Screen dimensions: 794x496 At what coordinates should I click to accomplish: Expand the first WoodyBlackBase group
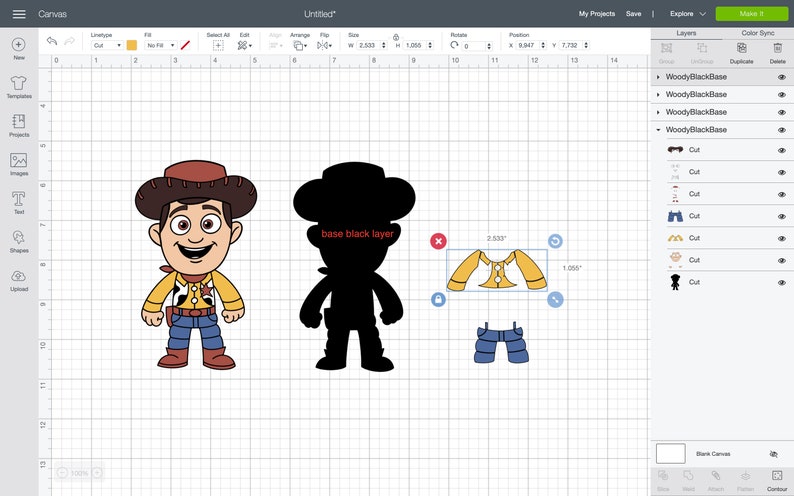click(x=658, y=77)
